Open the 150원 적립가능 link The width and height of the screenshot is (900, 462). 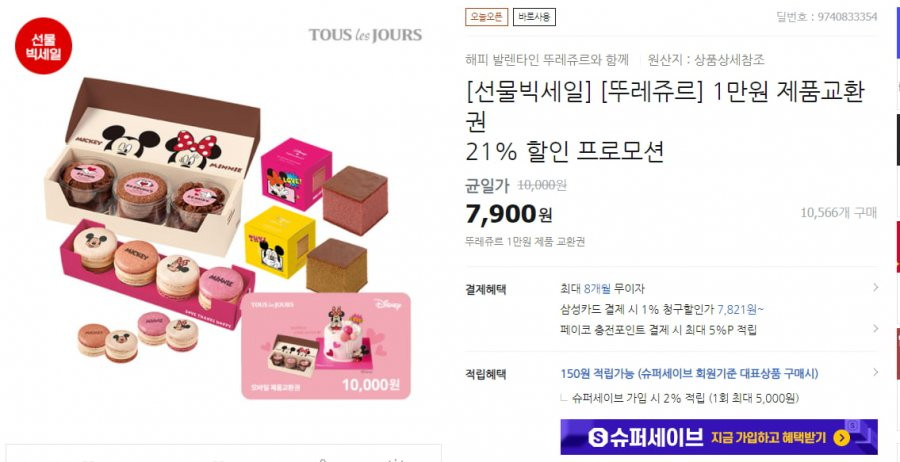tap(689, 374)
